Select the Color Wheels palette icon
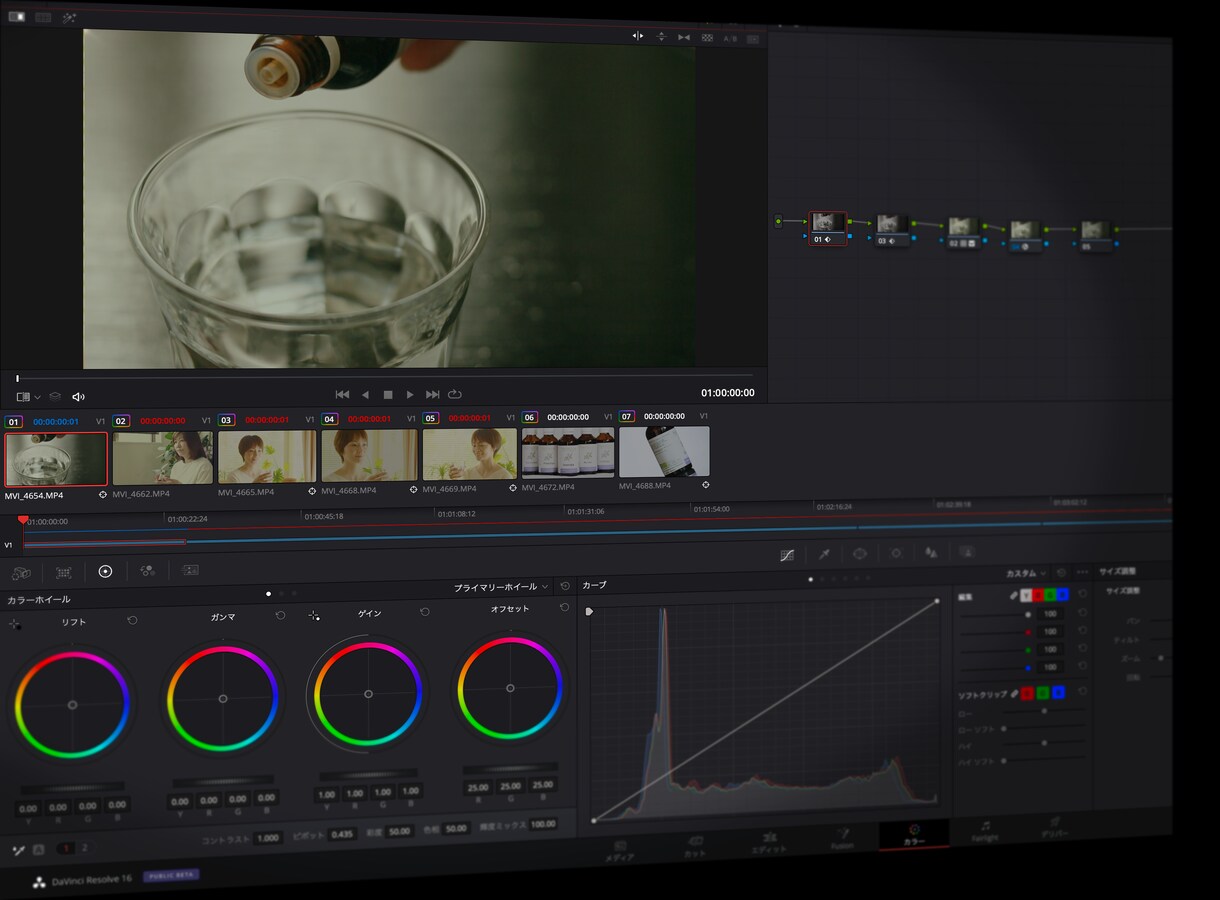 pos(105,571)
